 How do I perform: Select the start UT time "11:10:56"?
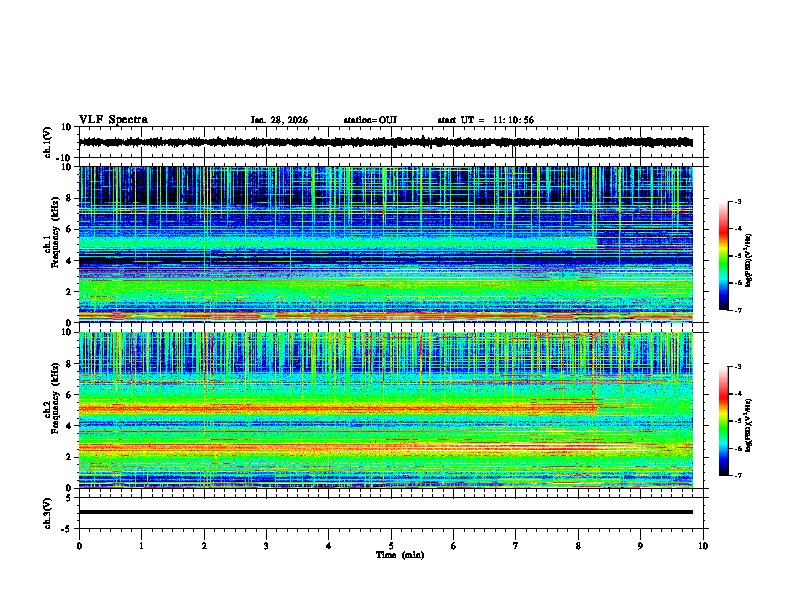(x=513, y=120)
